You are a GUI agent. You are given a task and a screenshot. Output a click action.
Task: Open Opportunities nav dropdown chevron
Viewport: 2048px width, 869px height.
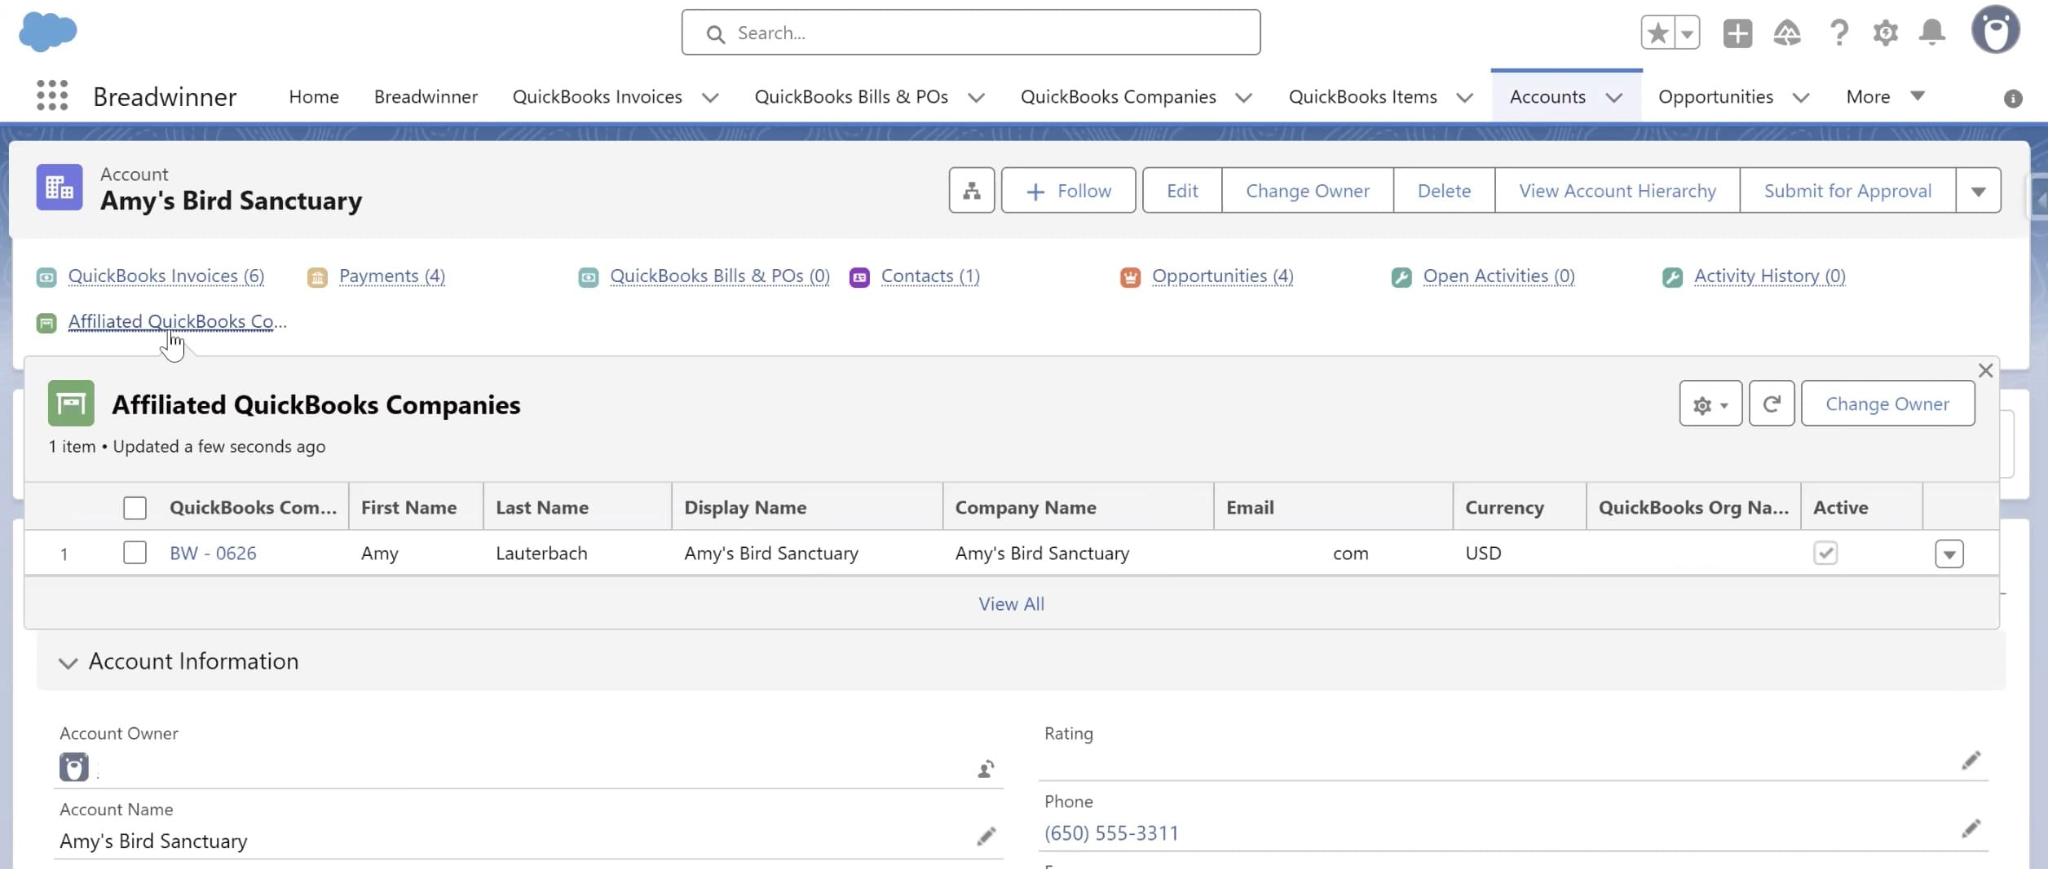click(1800, 98)
